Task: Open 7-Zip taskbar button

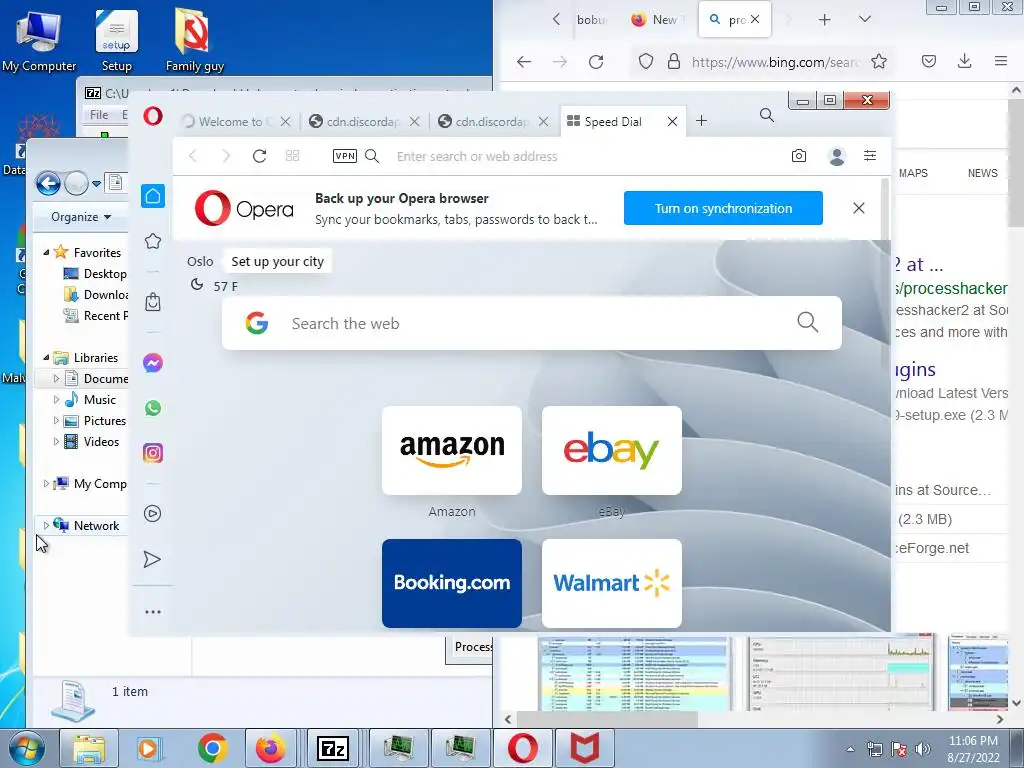Action: (x=332, y=748)
